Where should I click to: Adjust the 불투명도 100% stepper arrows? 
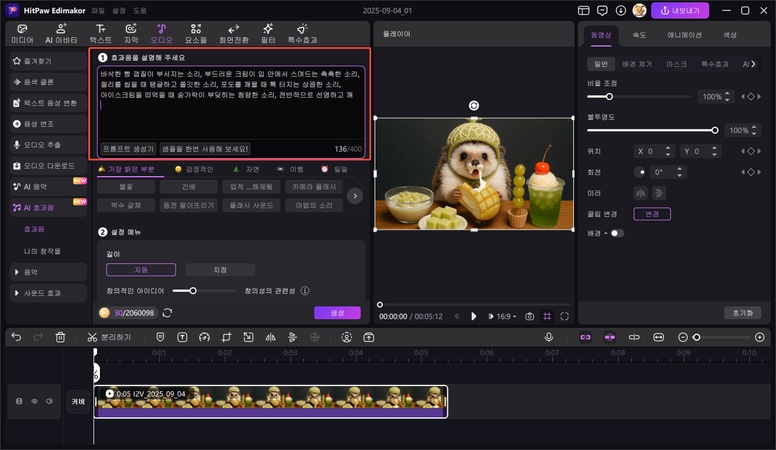pos(754,130)
